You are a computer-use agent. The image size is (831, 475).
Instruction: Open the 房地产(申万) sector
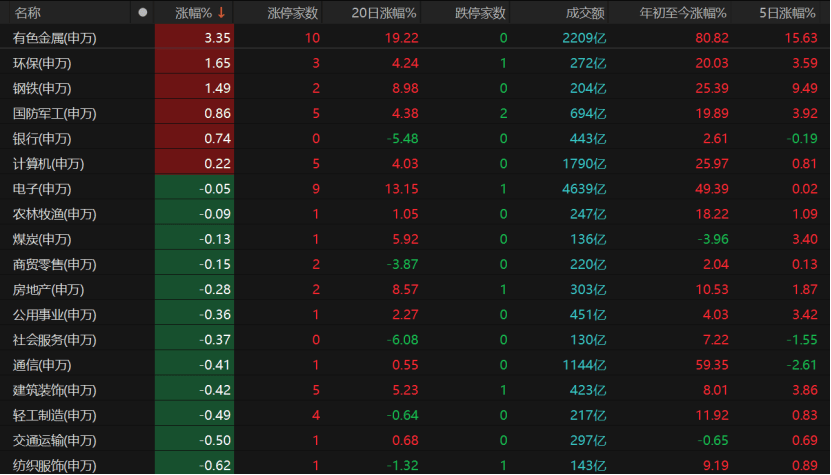[x=50, y=289]
